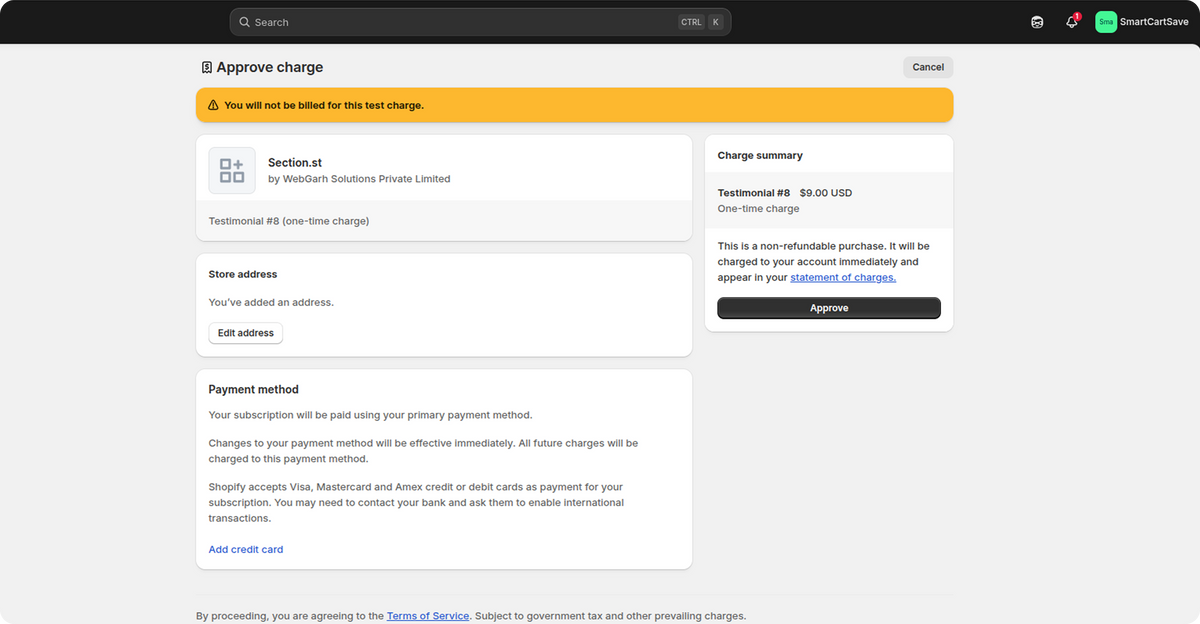Image resolution: width=1200 pixels, height=624 pixels.
Task: Click the K shortcut key badge
Action: coord(716,22)
